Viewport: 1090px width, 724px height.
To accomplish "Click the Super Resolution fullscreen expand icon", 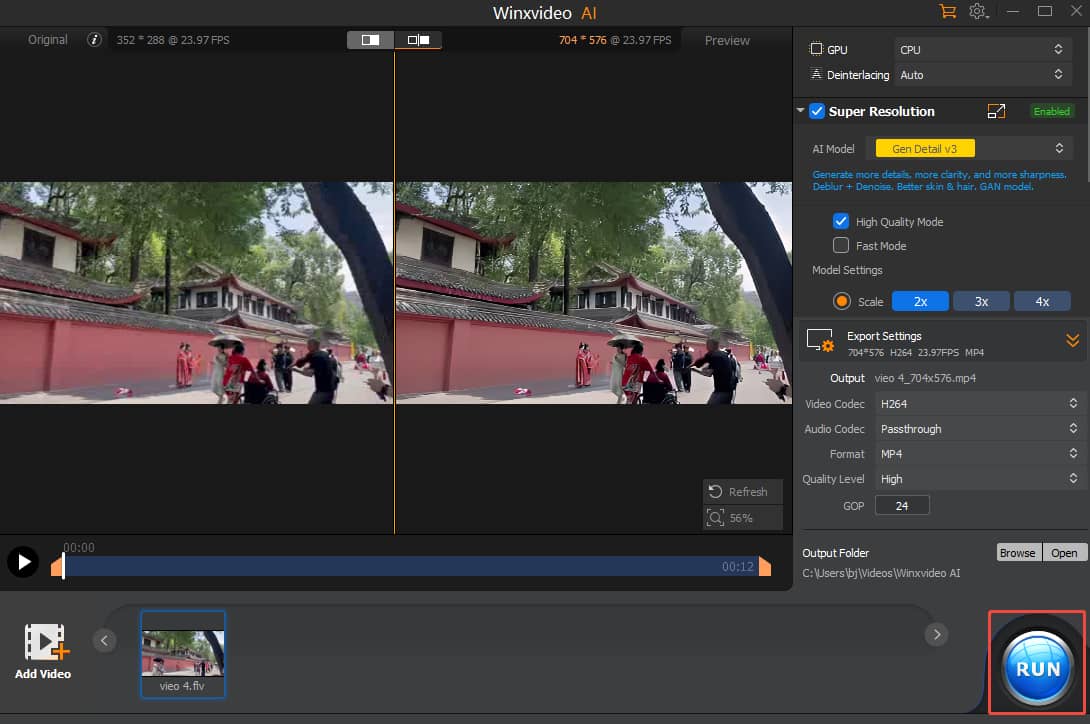I will point(996,111).
